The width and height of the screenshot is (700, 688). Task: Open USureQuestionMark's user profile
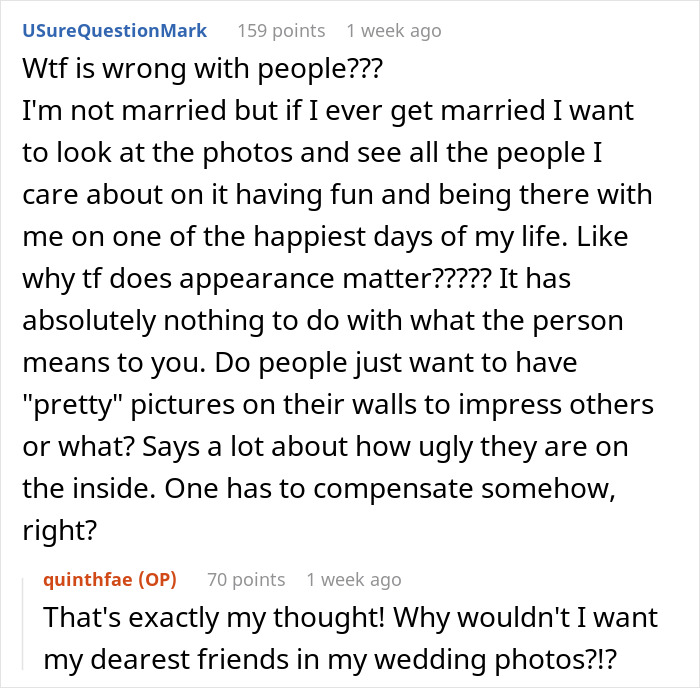click(113, 31)
